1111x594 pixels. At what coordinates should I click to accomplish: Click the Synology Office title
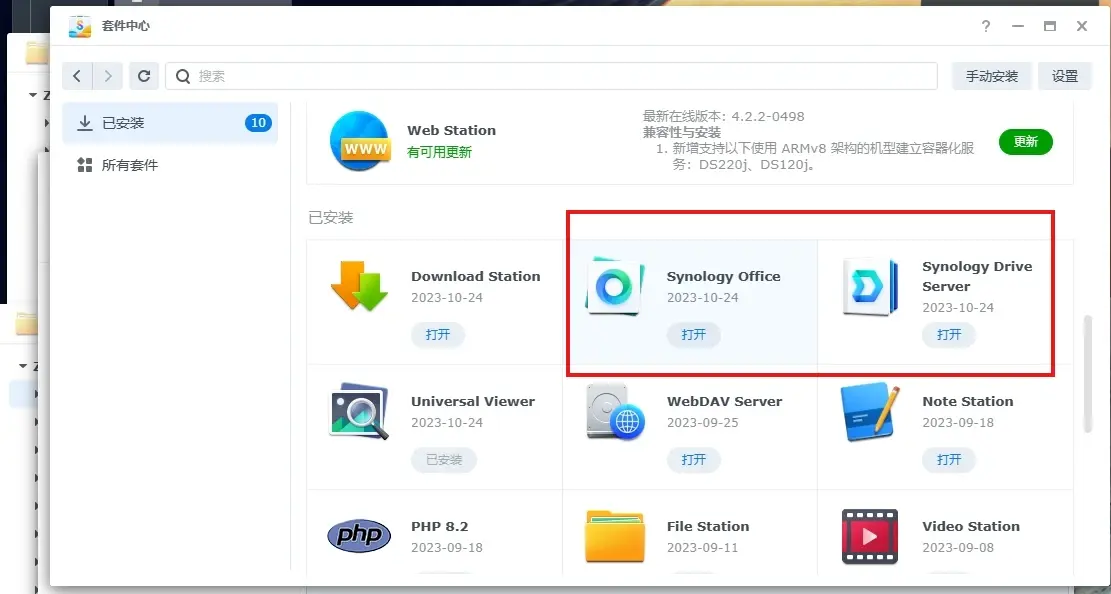723,276
